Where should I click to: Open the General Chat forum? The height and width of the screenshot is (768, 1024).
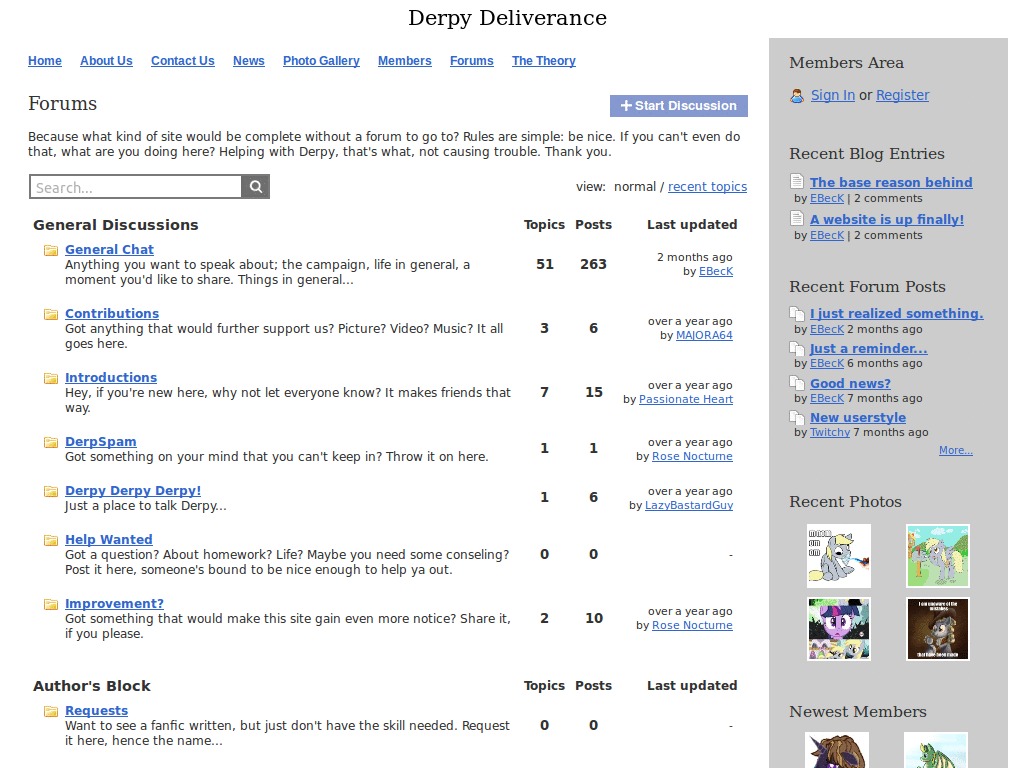109,249
